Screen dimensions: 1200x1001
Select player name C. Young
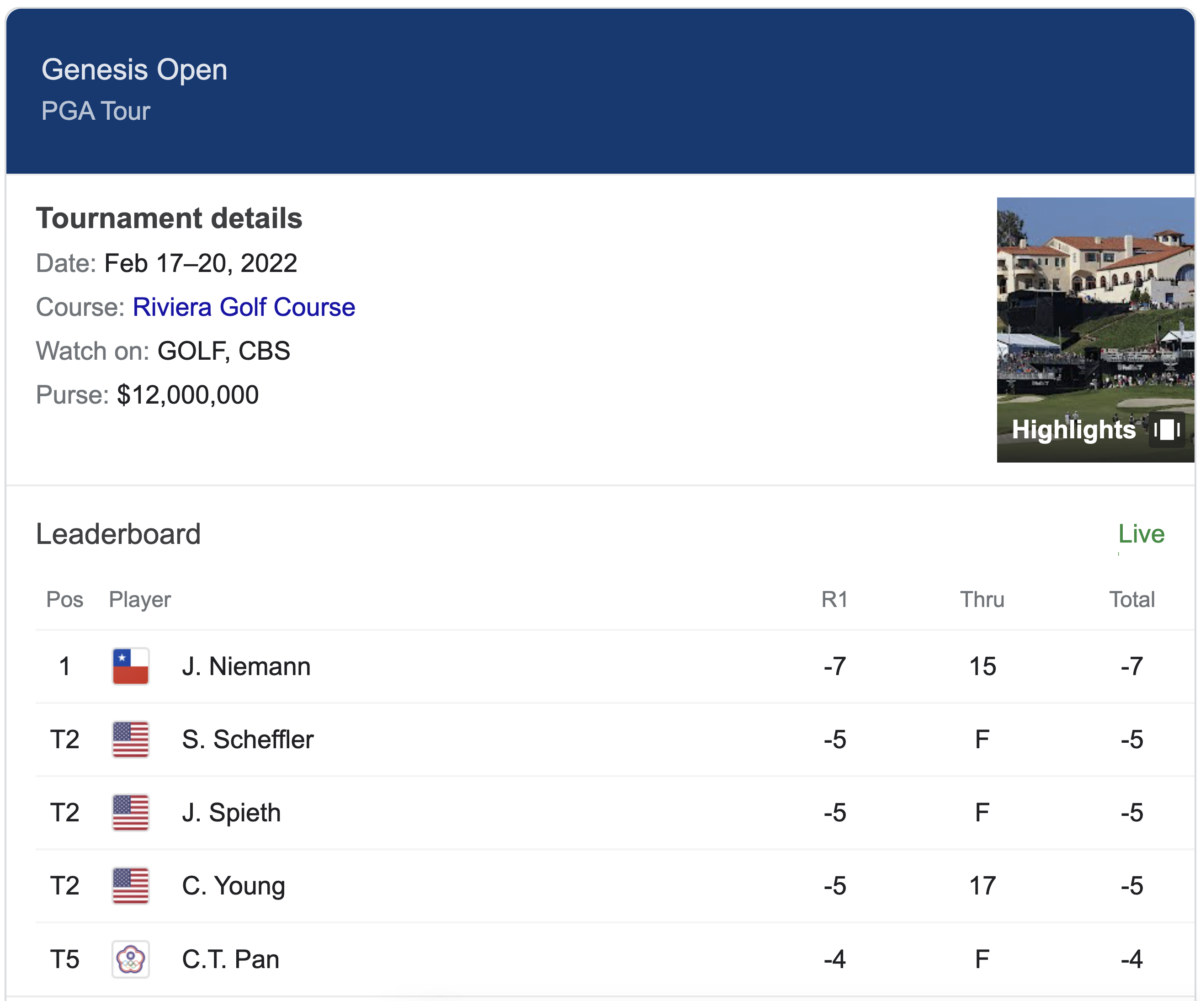click(x=233, y=886)
